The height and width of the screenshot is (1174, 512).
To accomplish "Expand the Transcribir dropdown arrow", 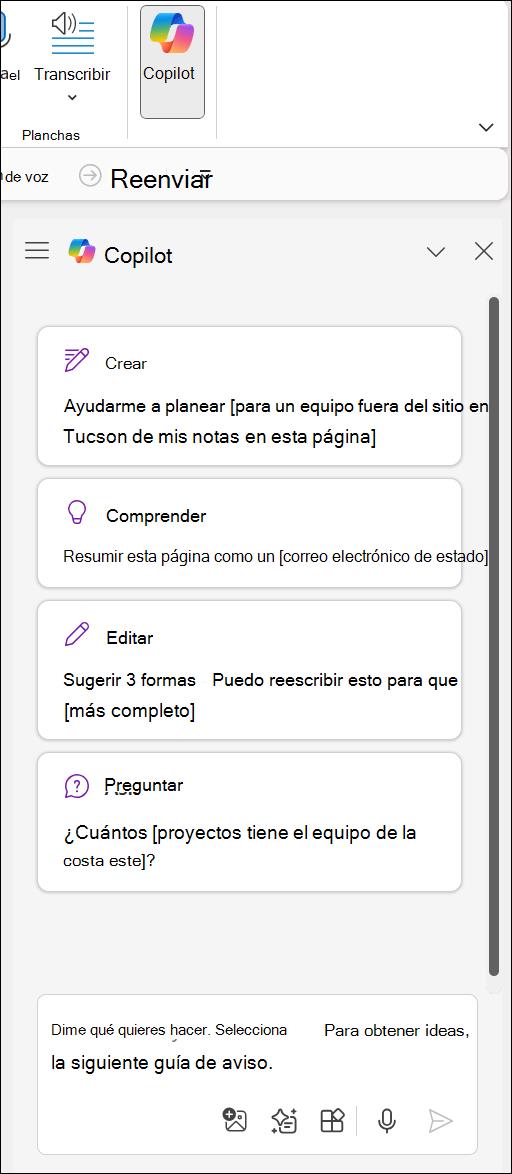I will [x=73, y=97].
